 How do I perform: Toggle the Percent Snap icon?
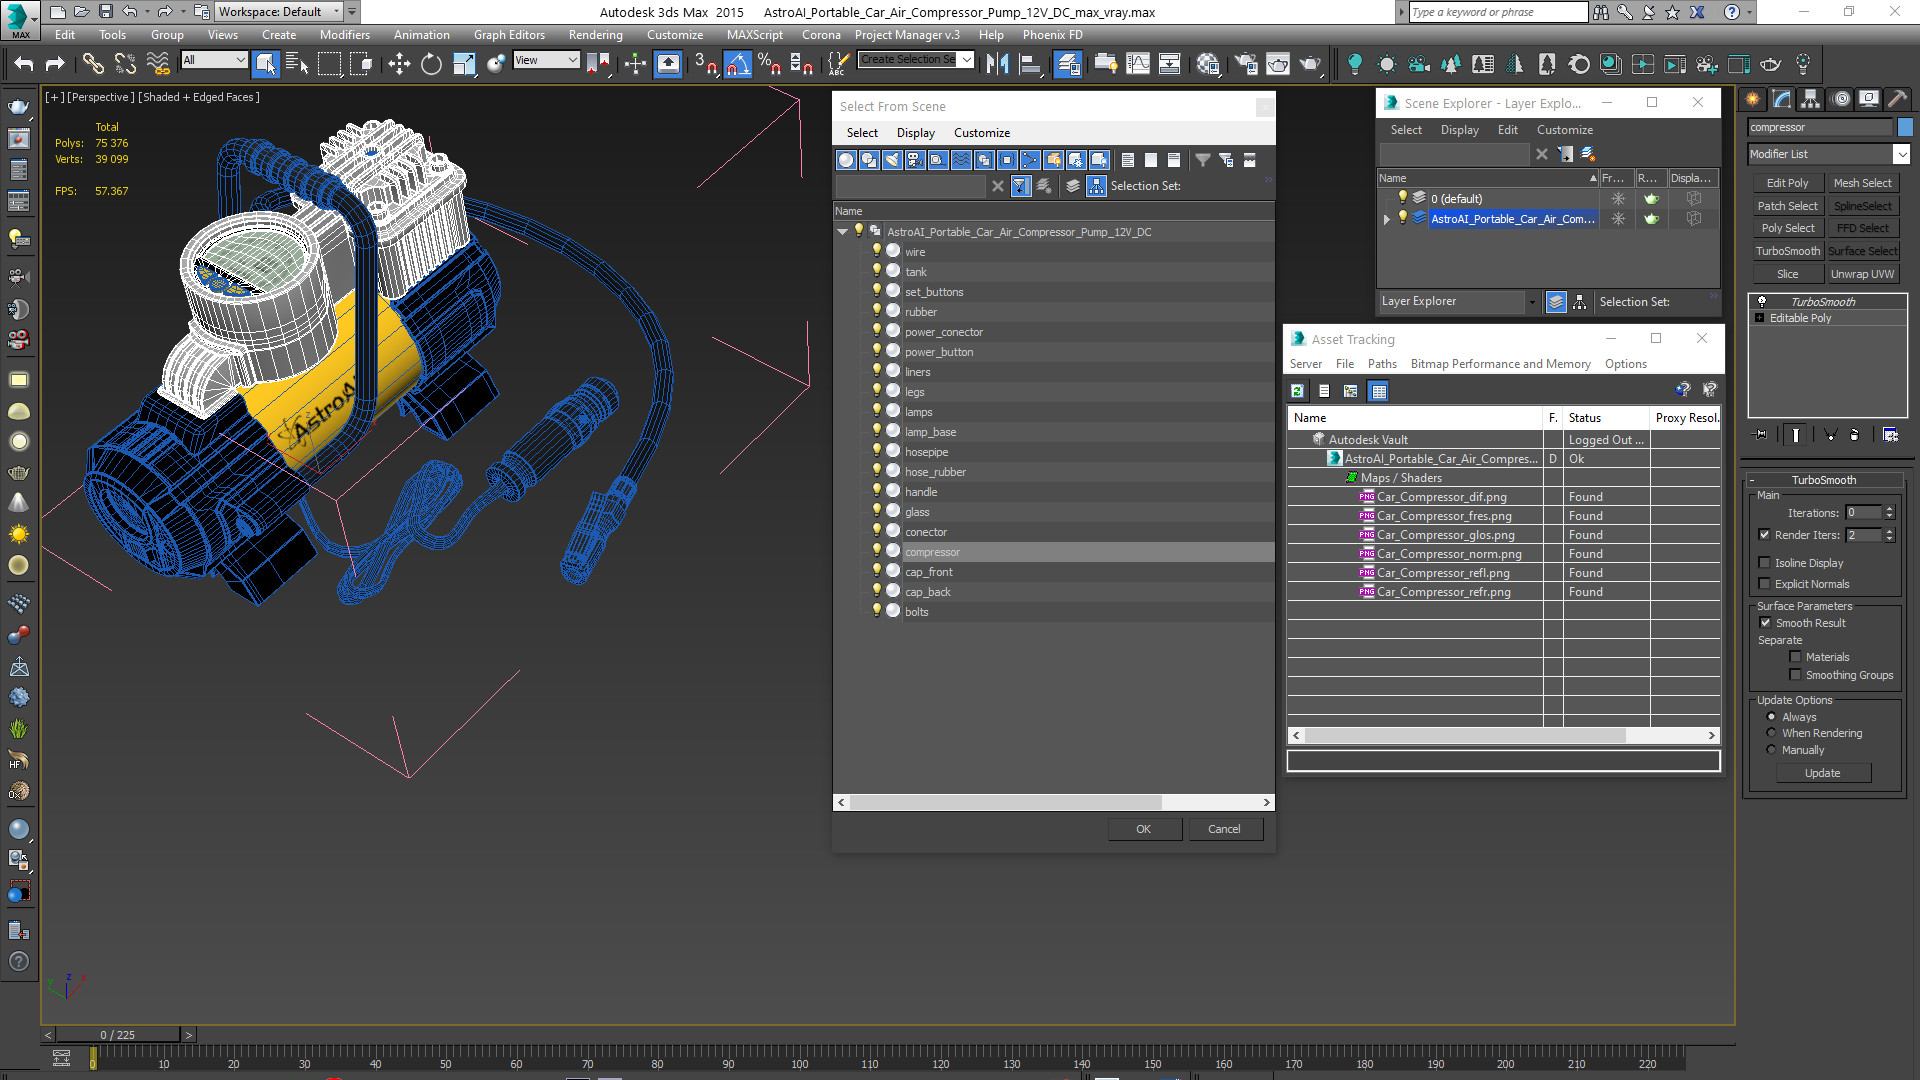769,64
